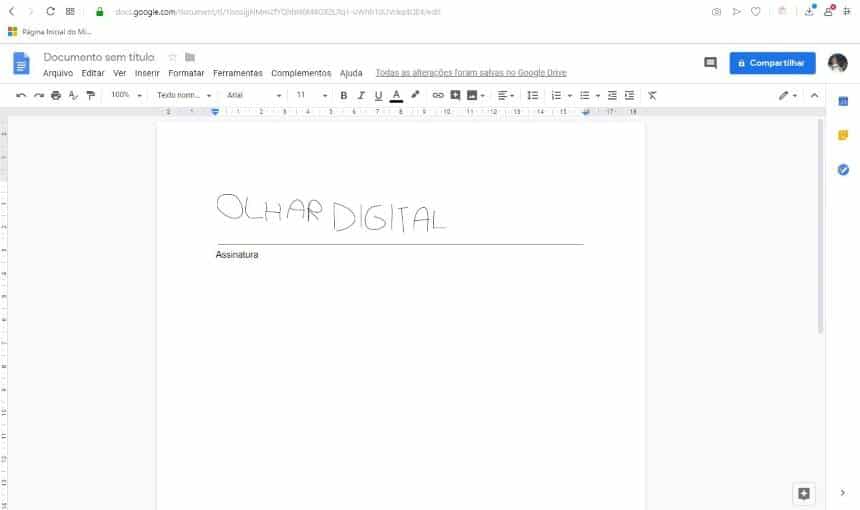Collapse side panel chevron
Screen dimensions: 860x510
[843, 493]
